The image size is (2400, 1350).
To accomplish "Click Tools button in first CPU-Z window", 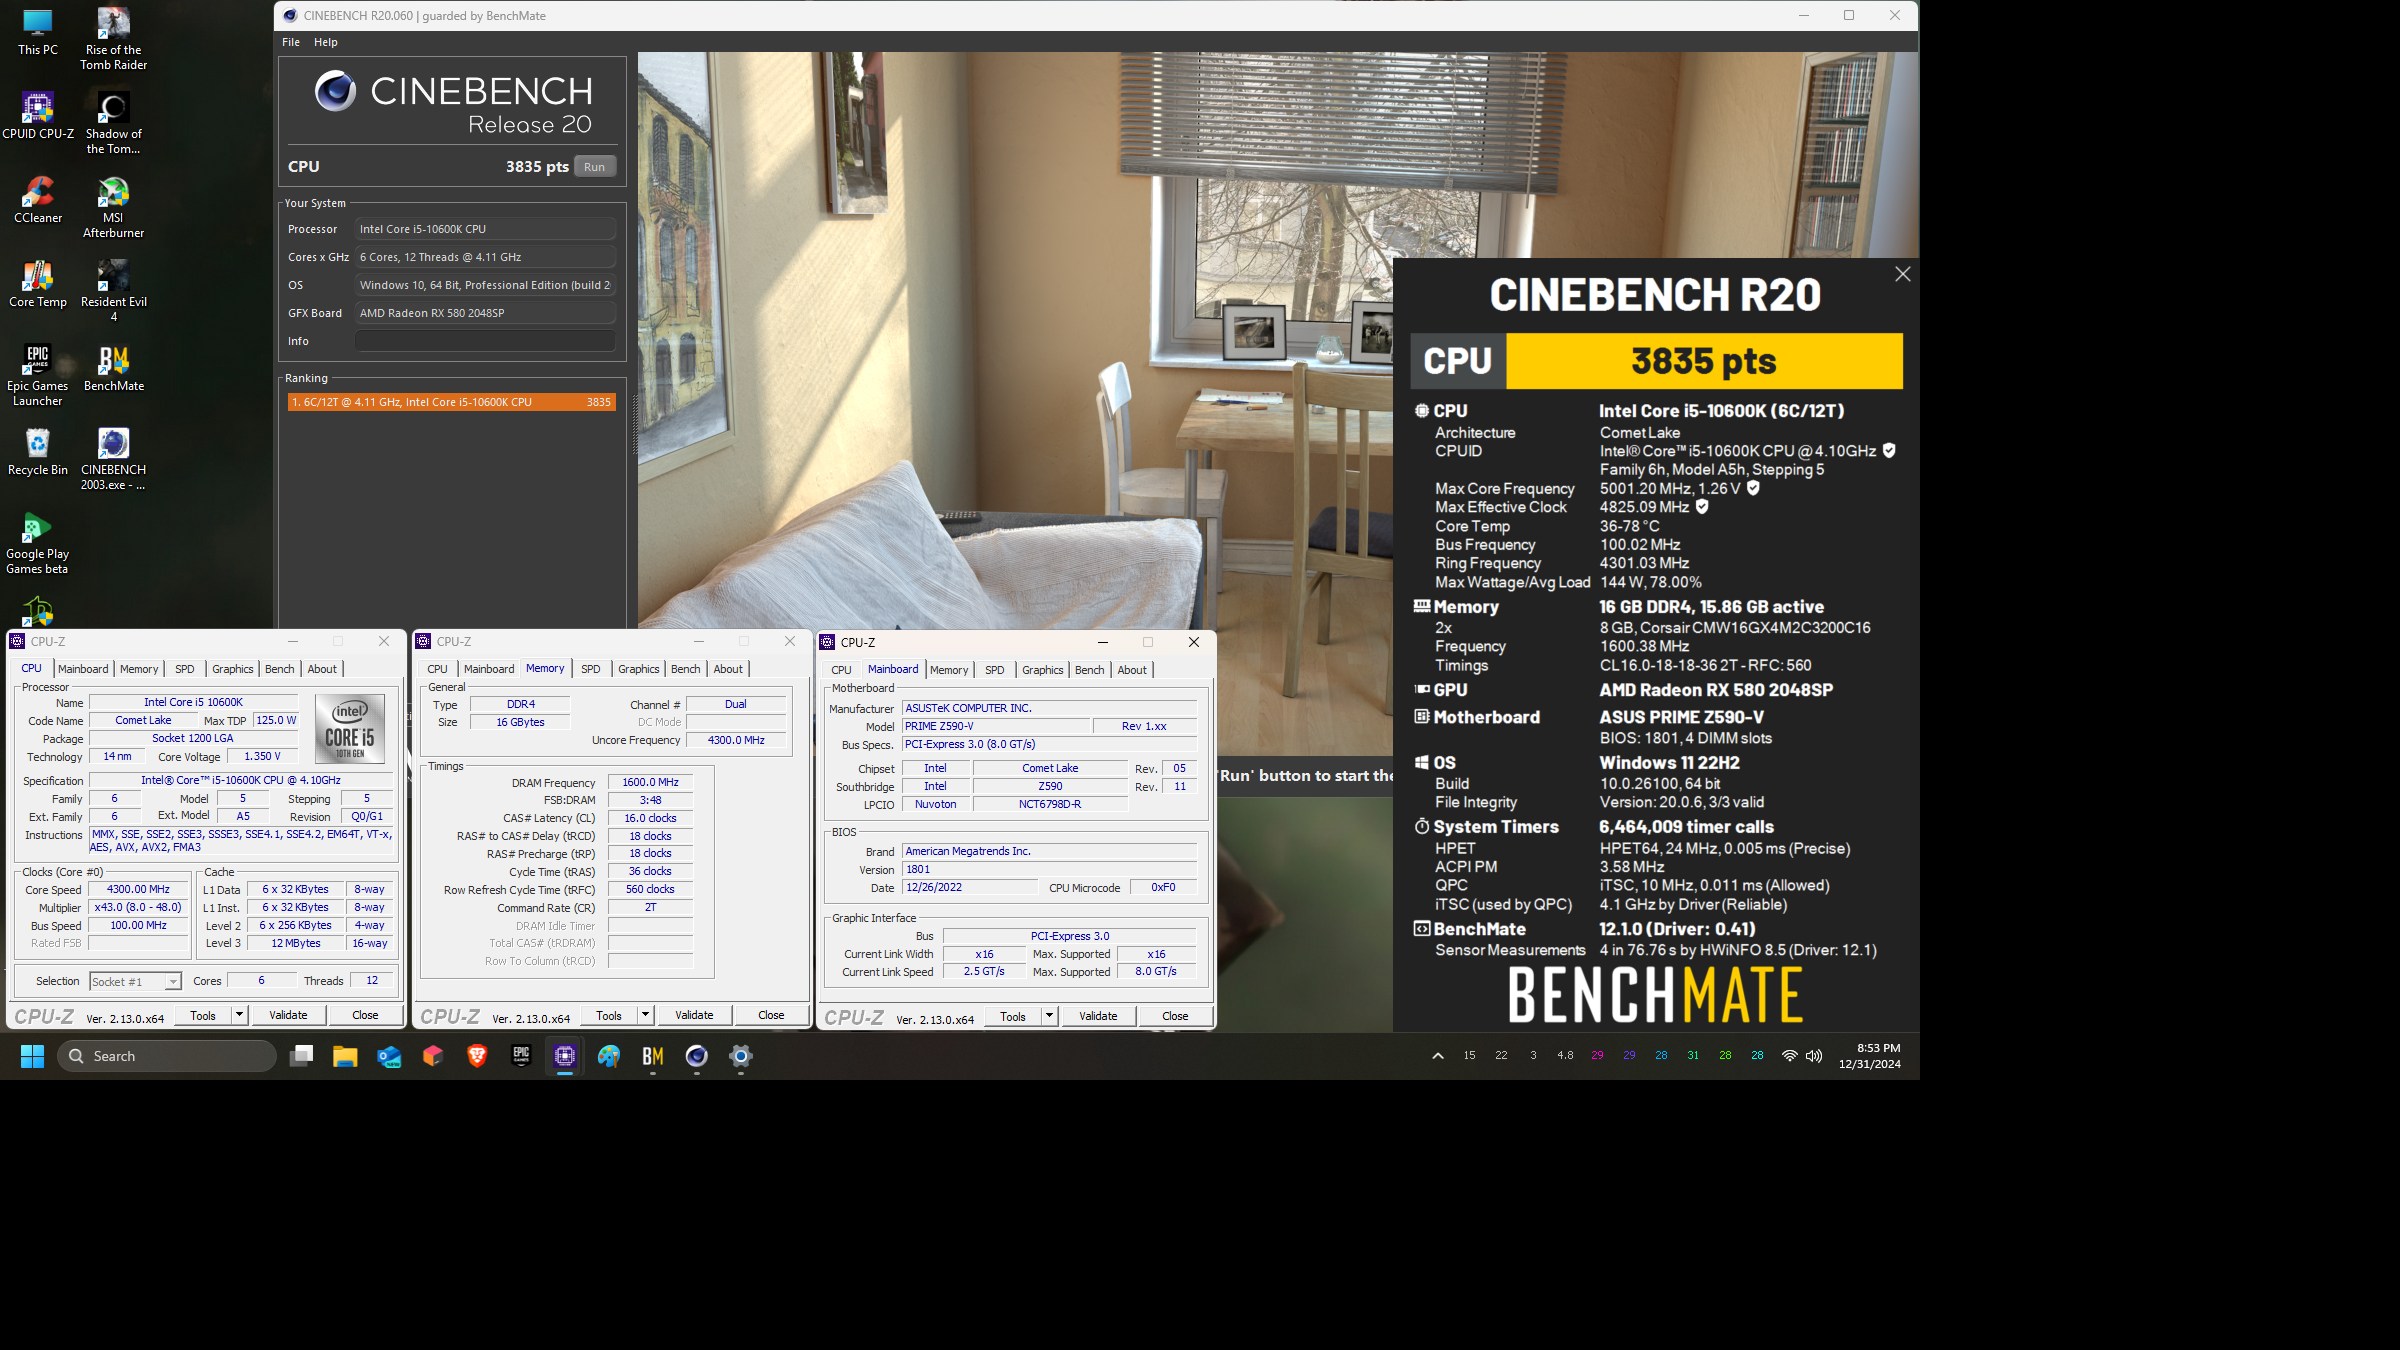I will 203,1015.
